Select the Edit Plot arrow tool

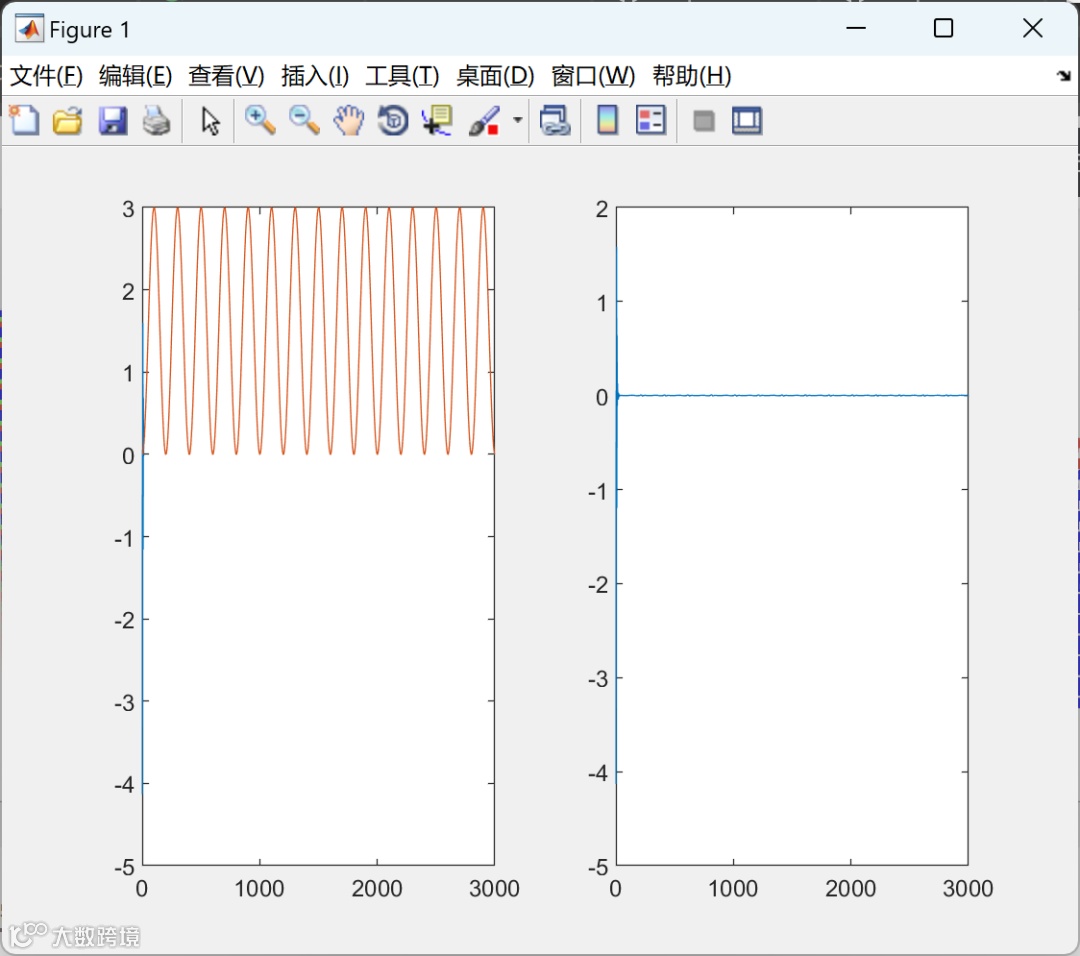(210, 121)
